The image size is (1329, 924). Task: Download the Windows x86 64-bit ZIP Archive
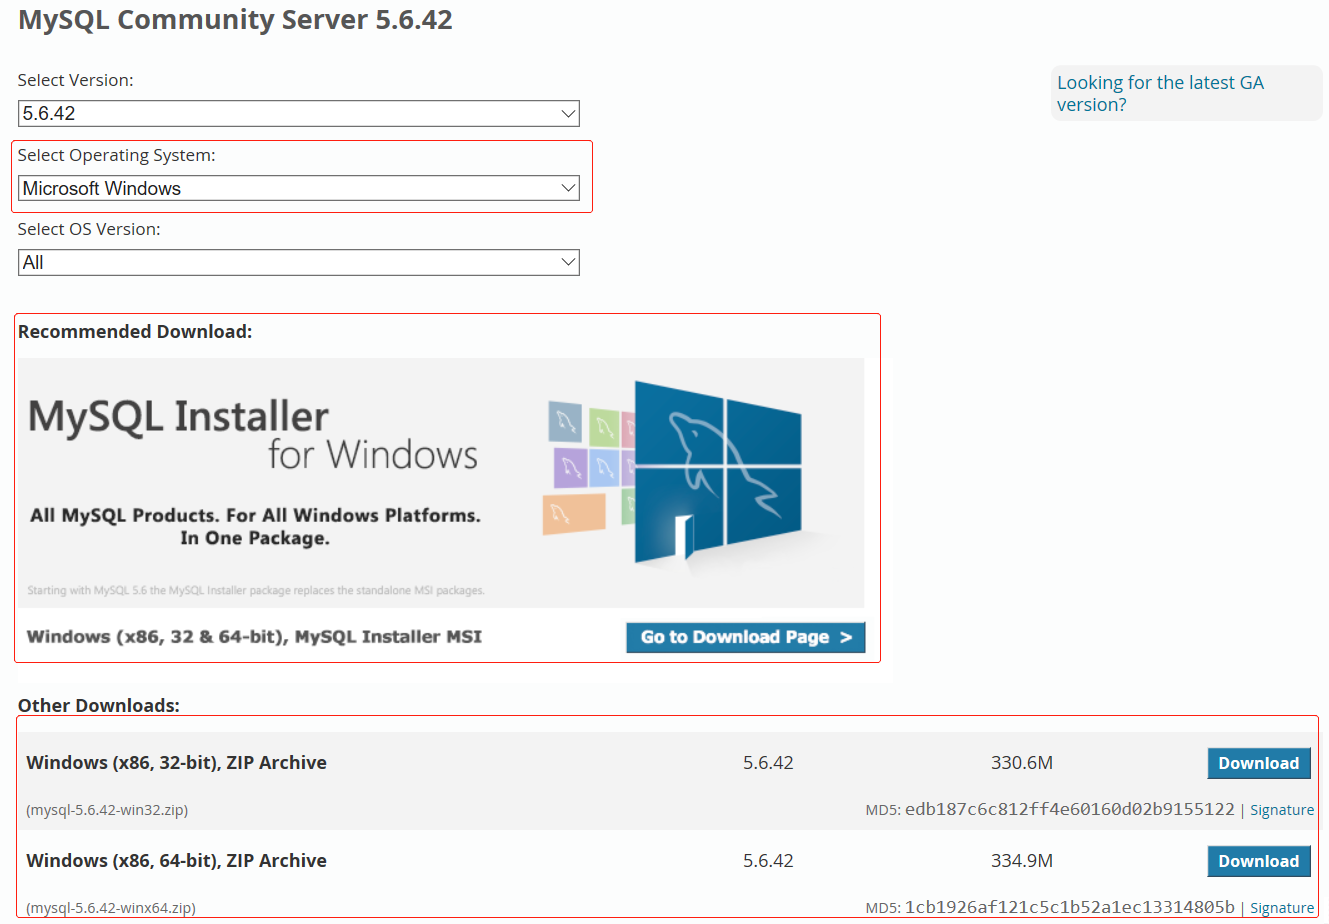(x=1258, y=860)
